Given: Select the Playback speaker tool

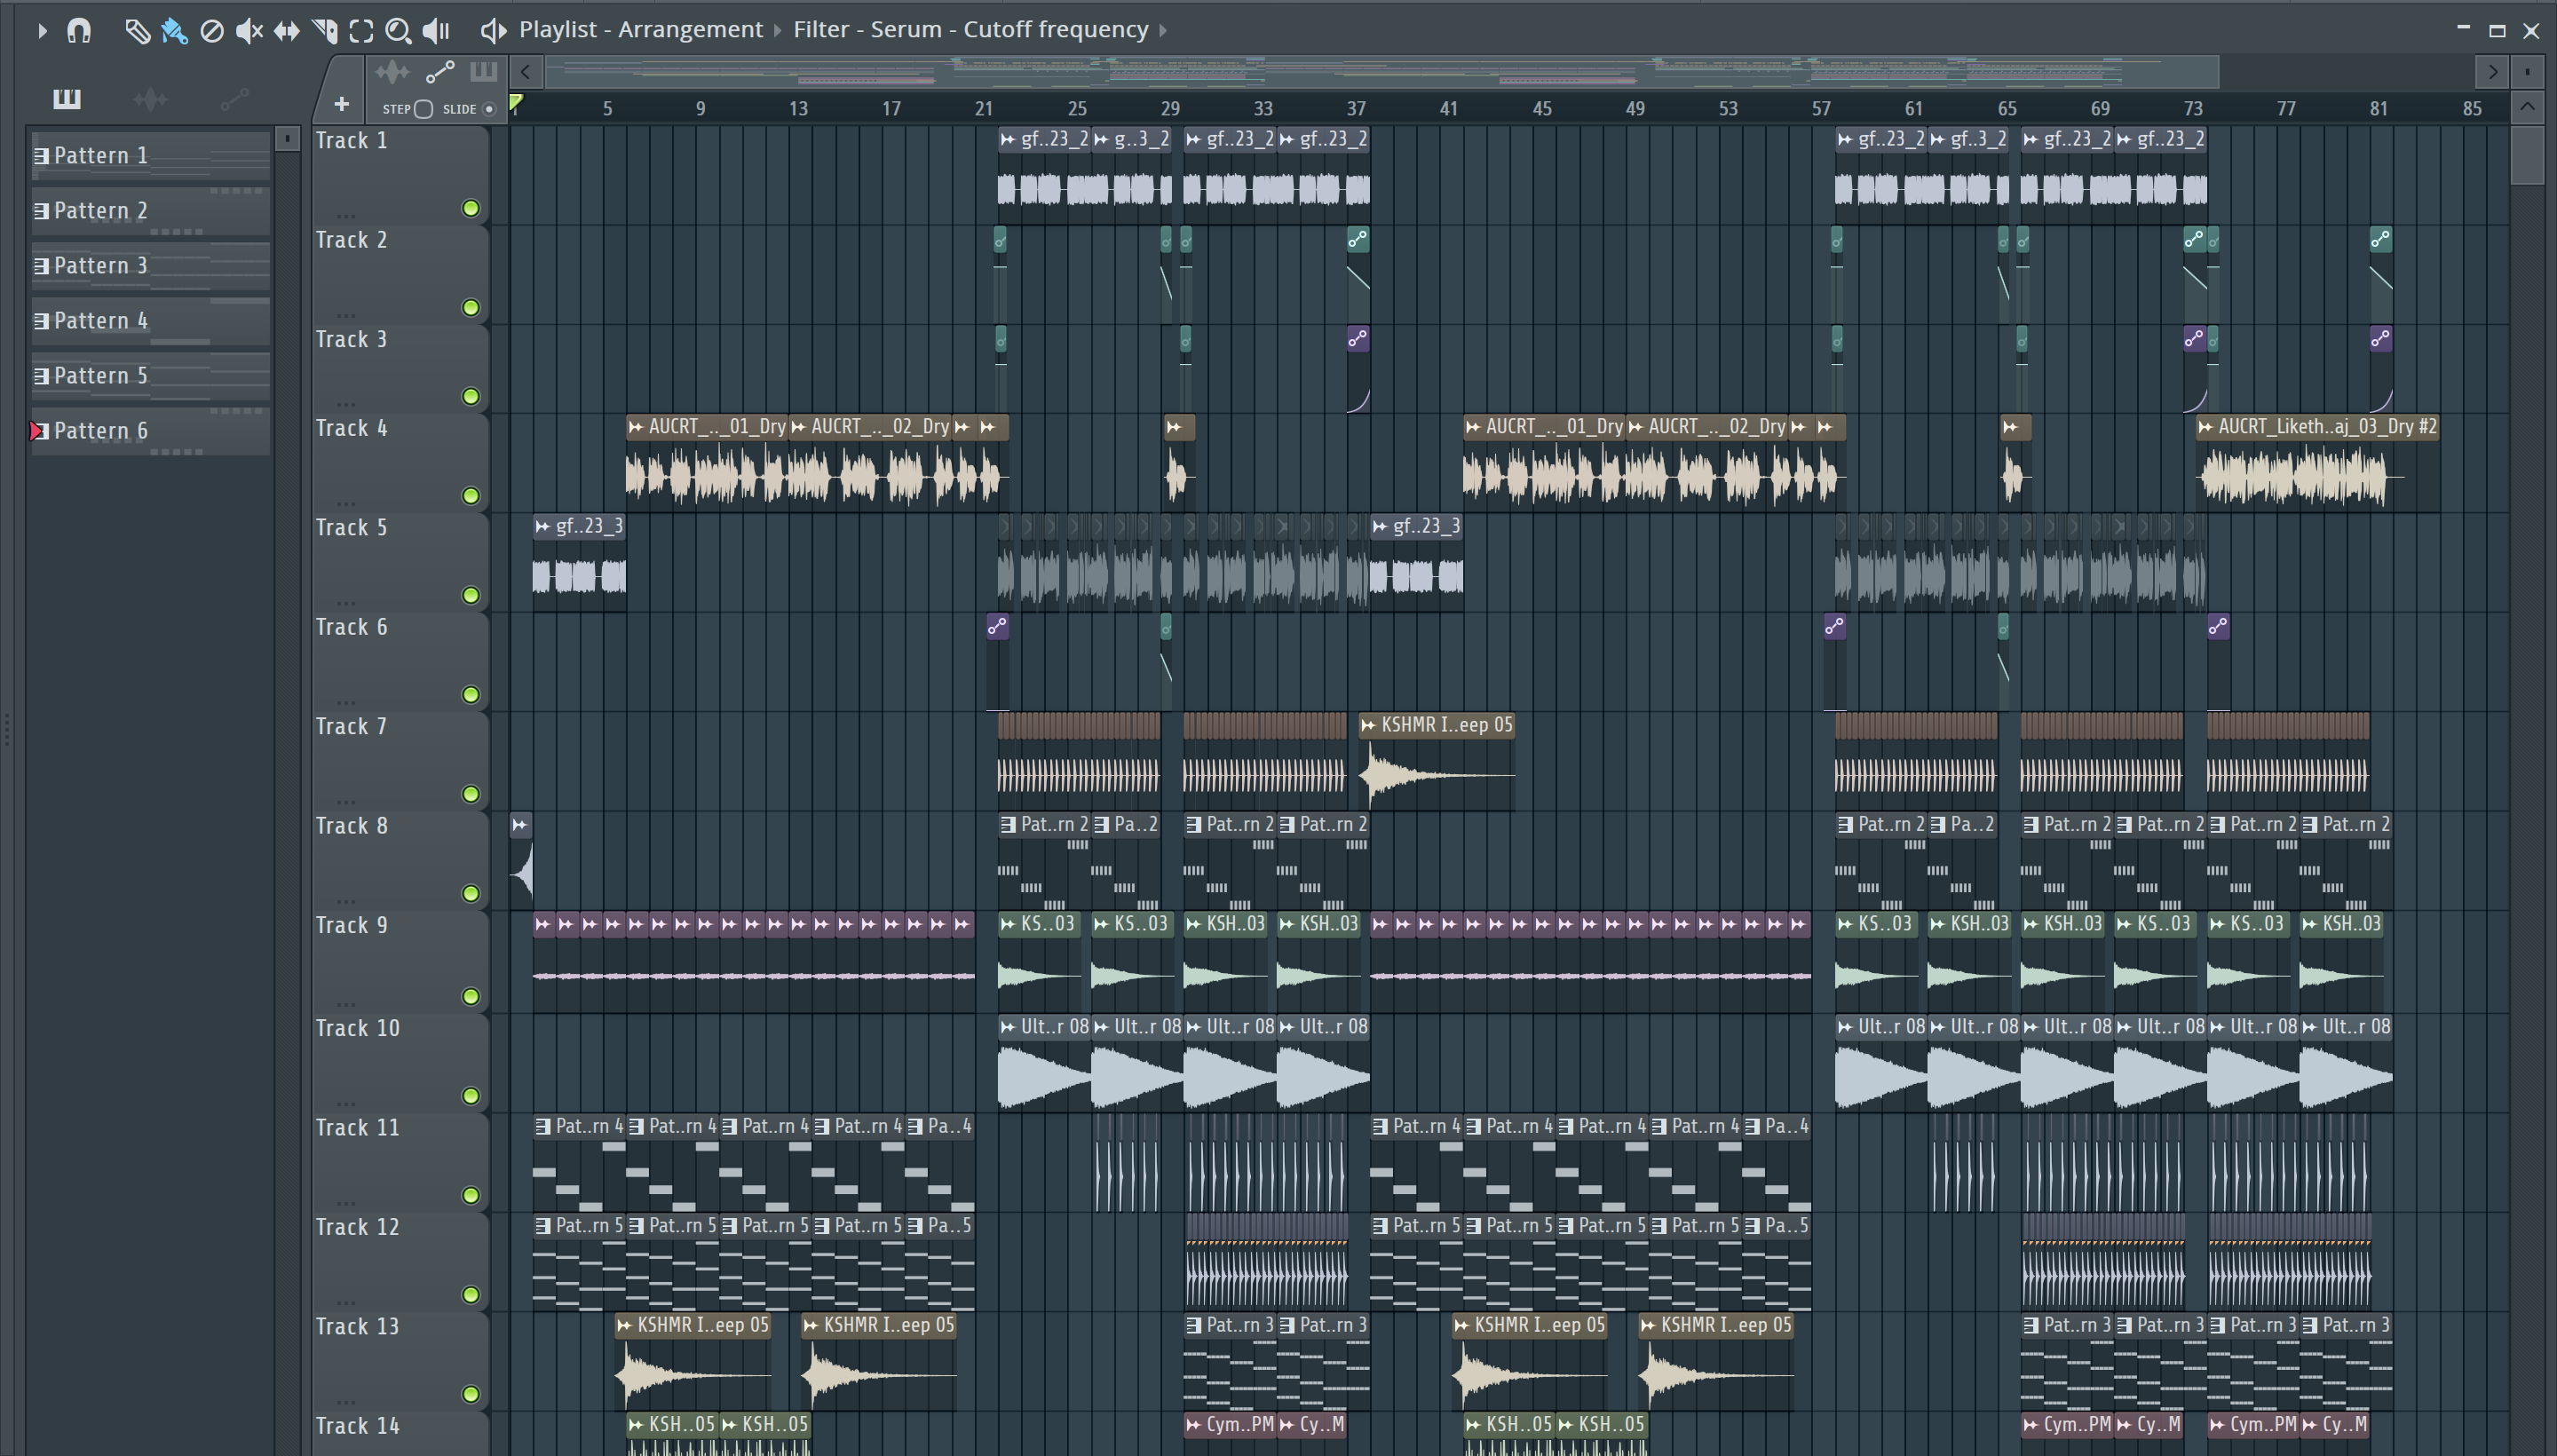Looking at the screenshot, I should click(x=436, y=31).
